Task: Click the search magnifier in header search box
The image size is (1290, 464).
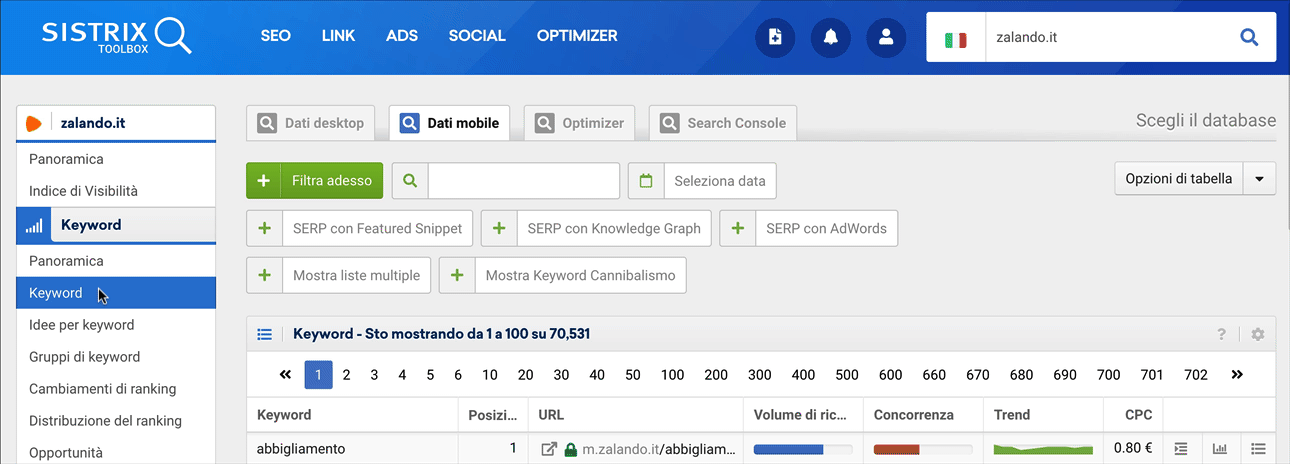Action: [x=1249, y=37]
